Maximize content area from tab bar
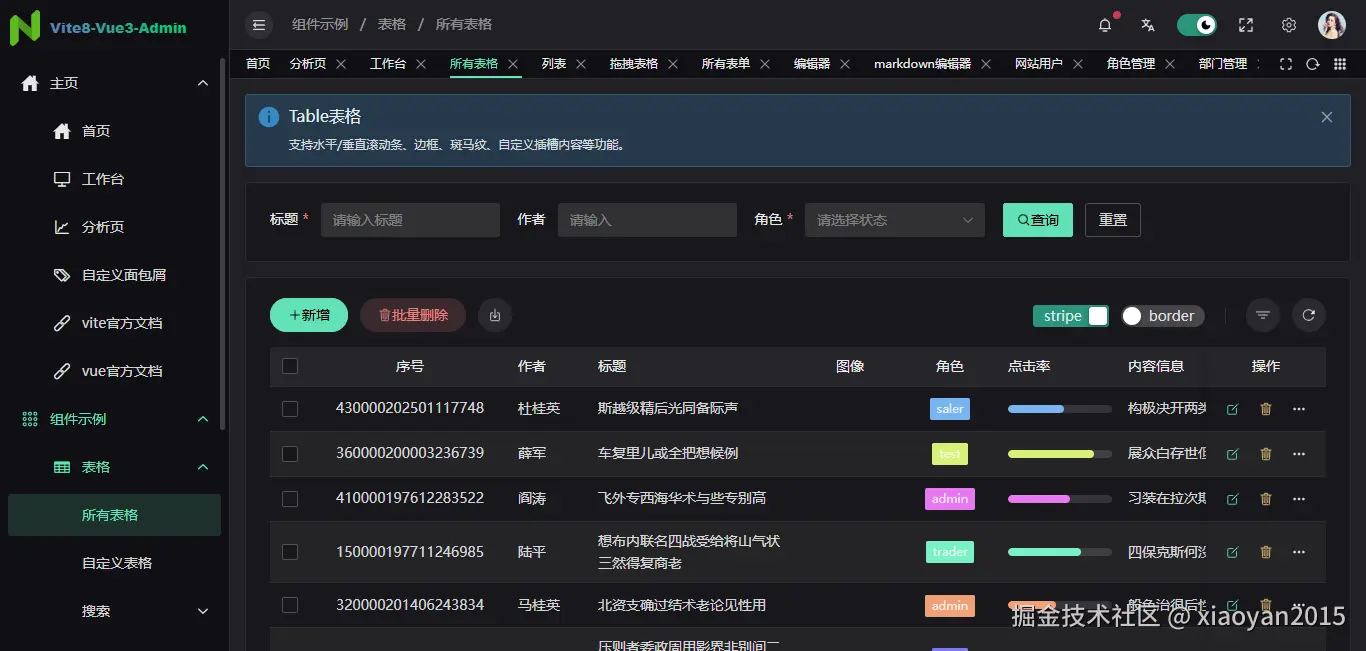 click(x=1287, y=63)
